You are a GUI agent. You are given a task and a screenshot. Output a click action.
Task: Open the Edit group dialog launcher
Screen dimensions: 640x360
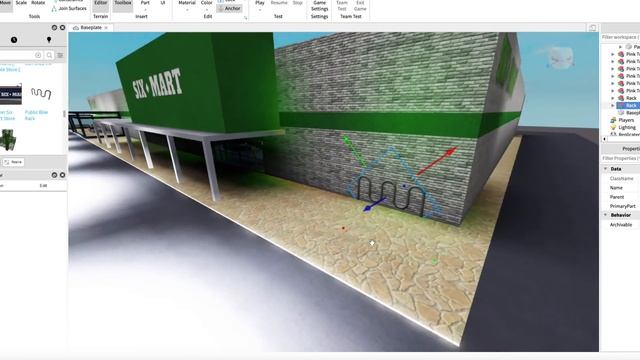(245, 18)
